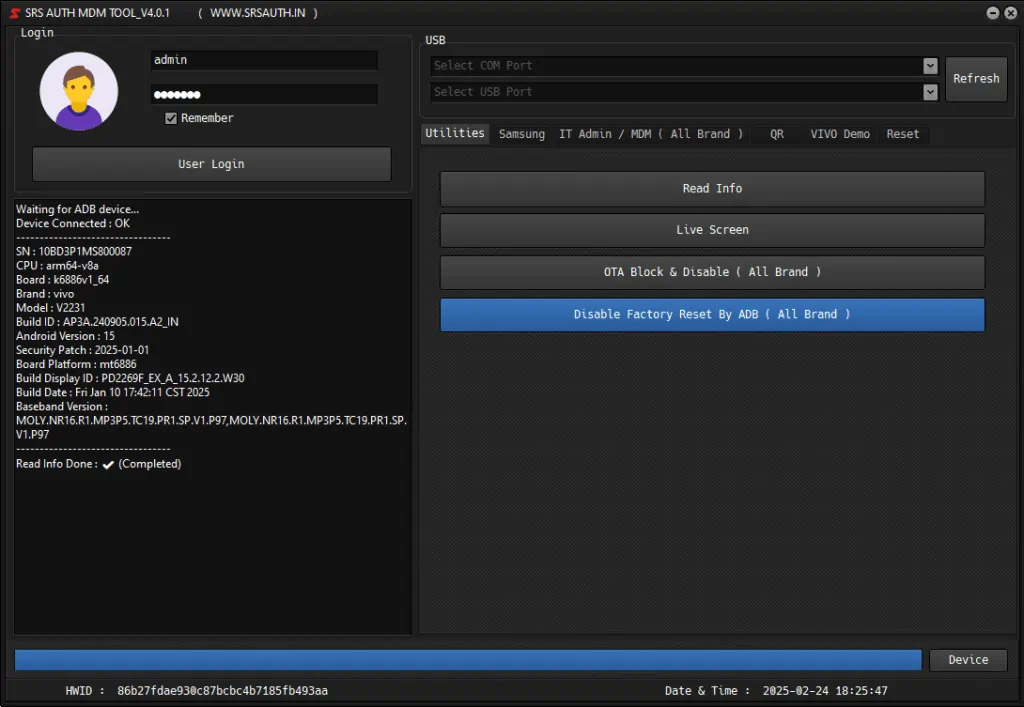Open IT Admin / MDM tab
Screen dimensions: 1024x707
coord(651,134)
